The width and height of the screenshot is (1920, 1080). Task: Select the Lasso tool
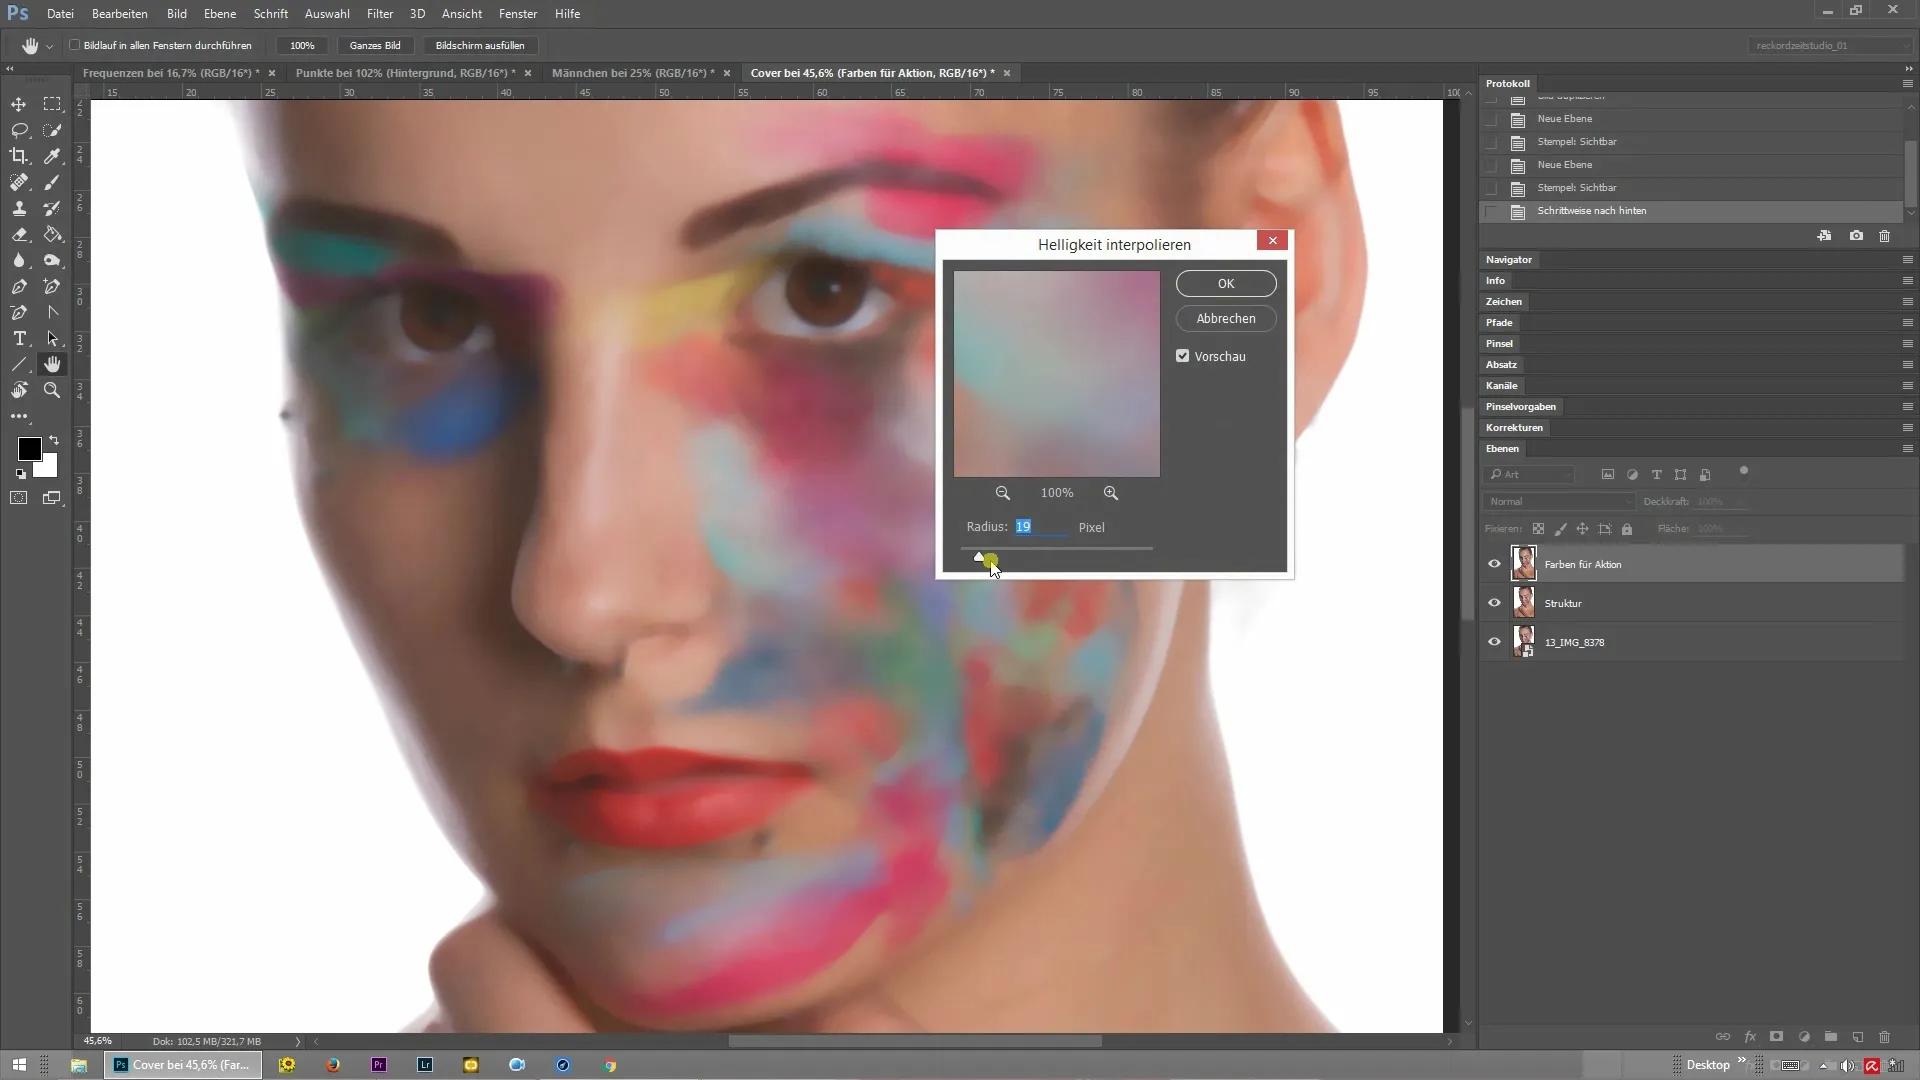click(x=19, y=130)
